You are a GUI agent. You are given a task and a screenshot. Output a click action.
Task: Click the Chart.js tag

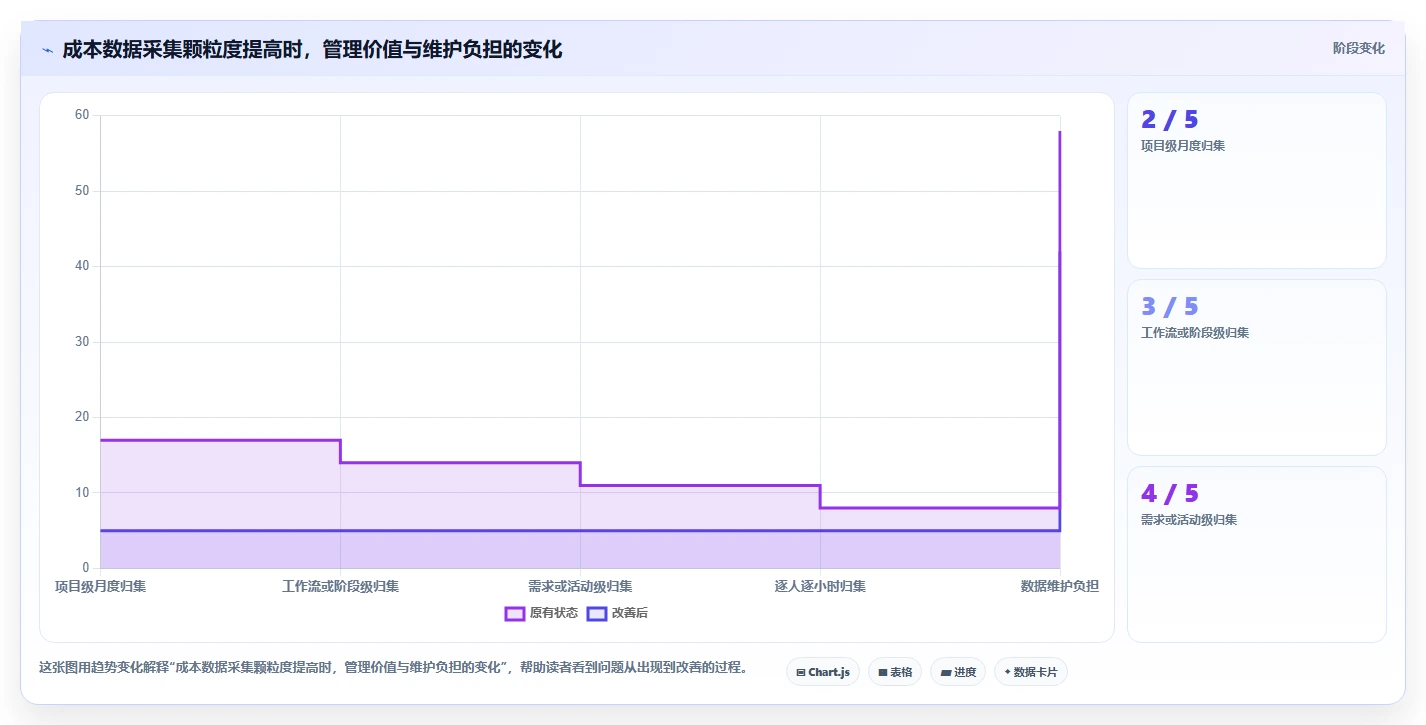[x=823, y=672]
